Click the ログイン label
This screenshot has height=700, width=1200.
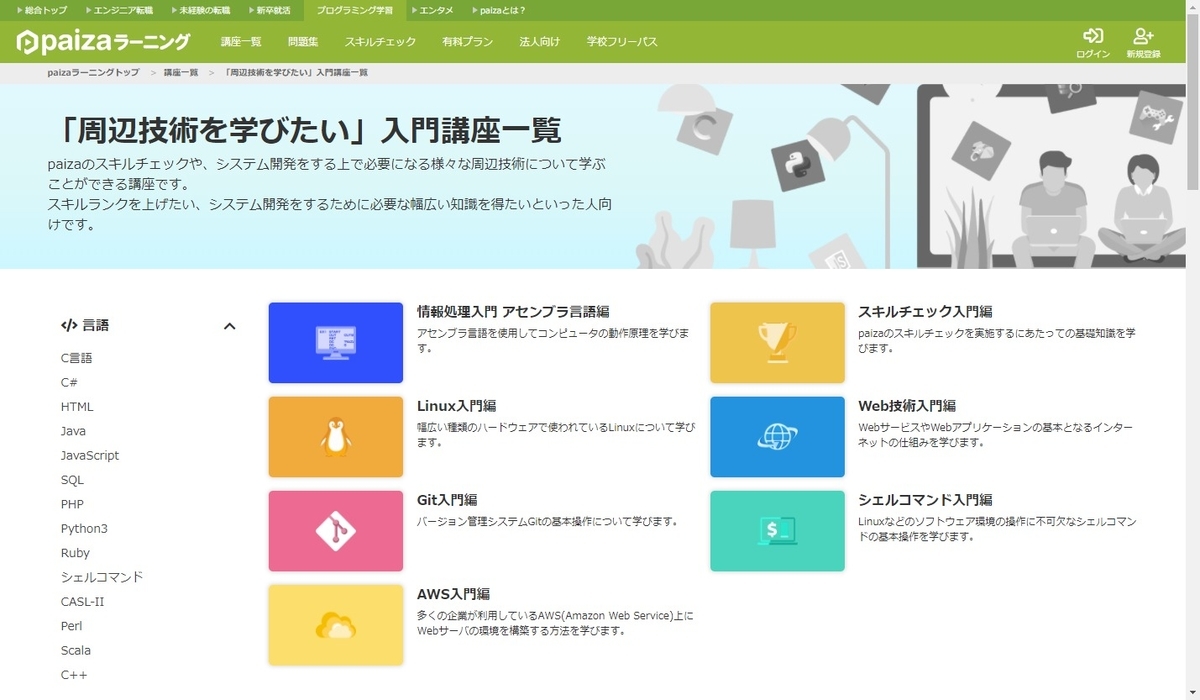click(x=1093, y=54)
